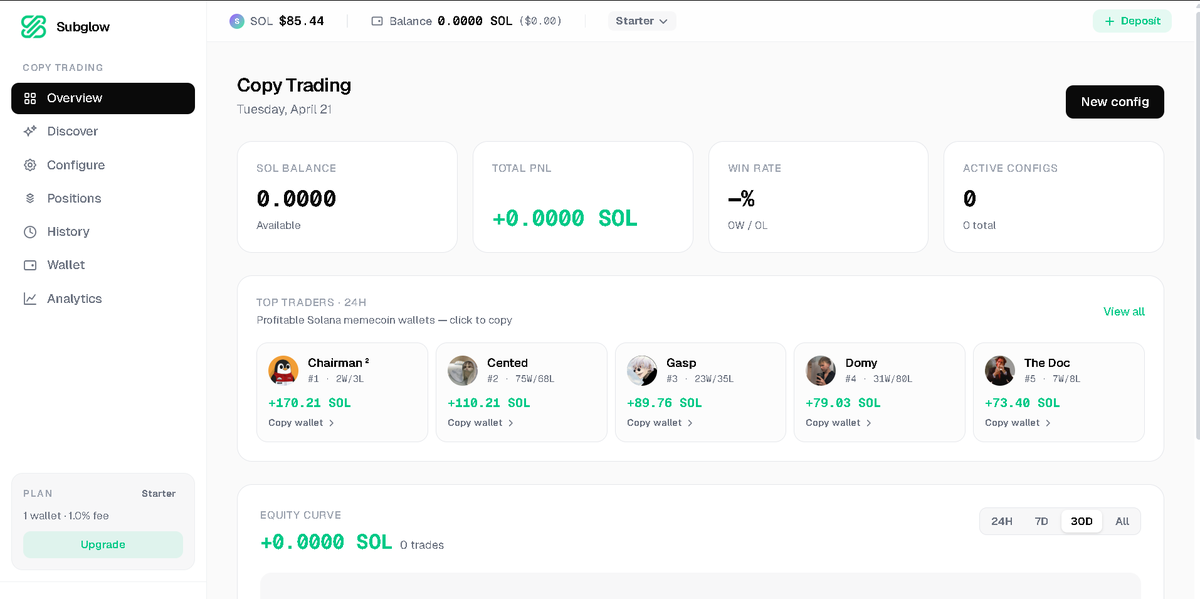
Task: Open the Overview menu item
Action: click(103, 98)
